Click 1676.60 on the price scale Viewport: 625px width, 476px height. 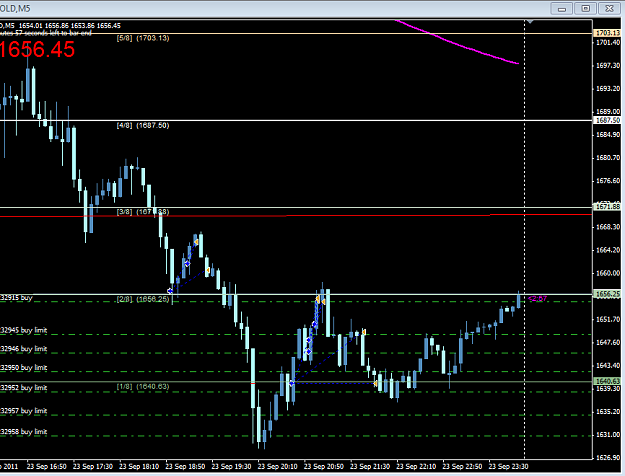(608, 181)
